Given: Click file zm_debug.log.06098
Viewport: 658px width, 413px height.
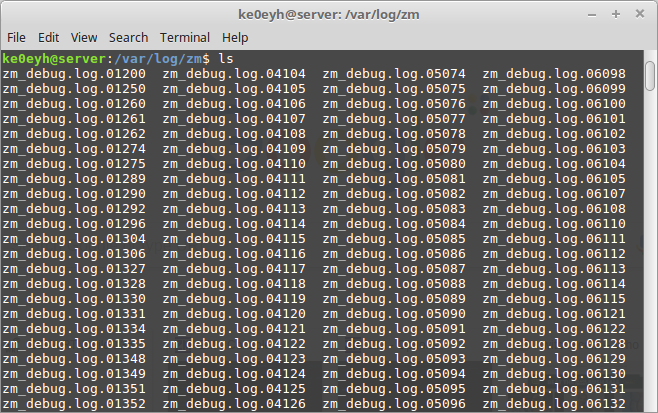Looking at the screenshot, I should click(554, 74).
